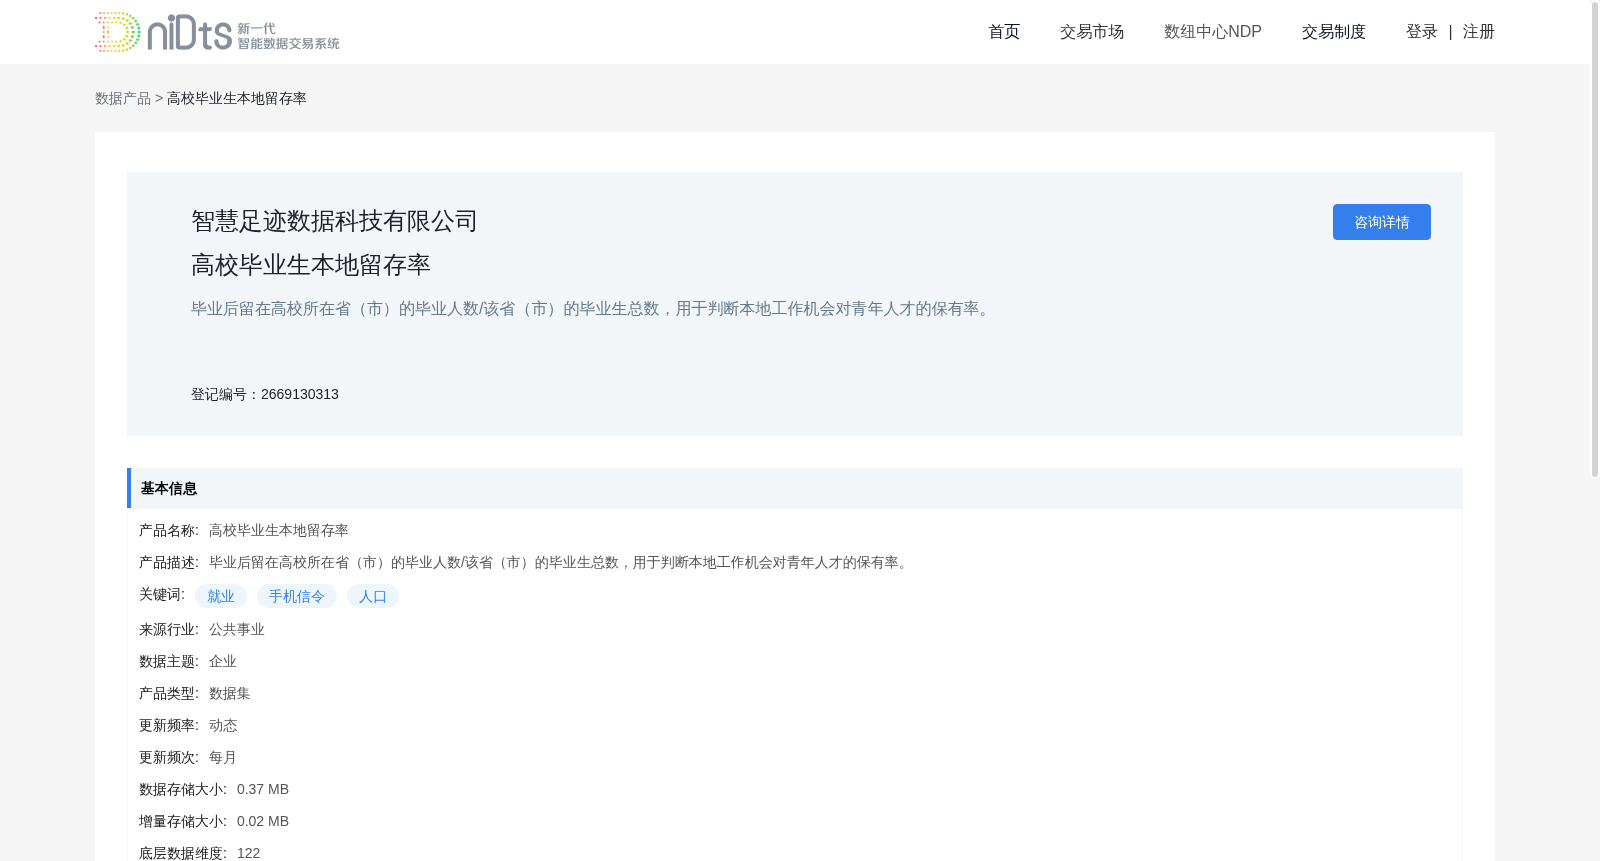Open the 数纽中心NDP menu item
This screenshot has width=1600, height=861.
point(1213,32)
